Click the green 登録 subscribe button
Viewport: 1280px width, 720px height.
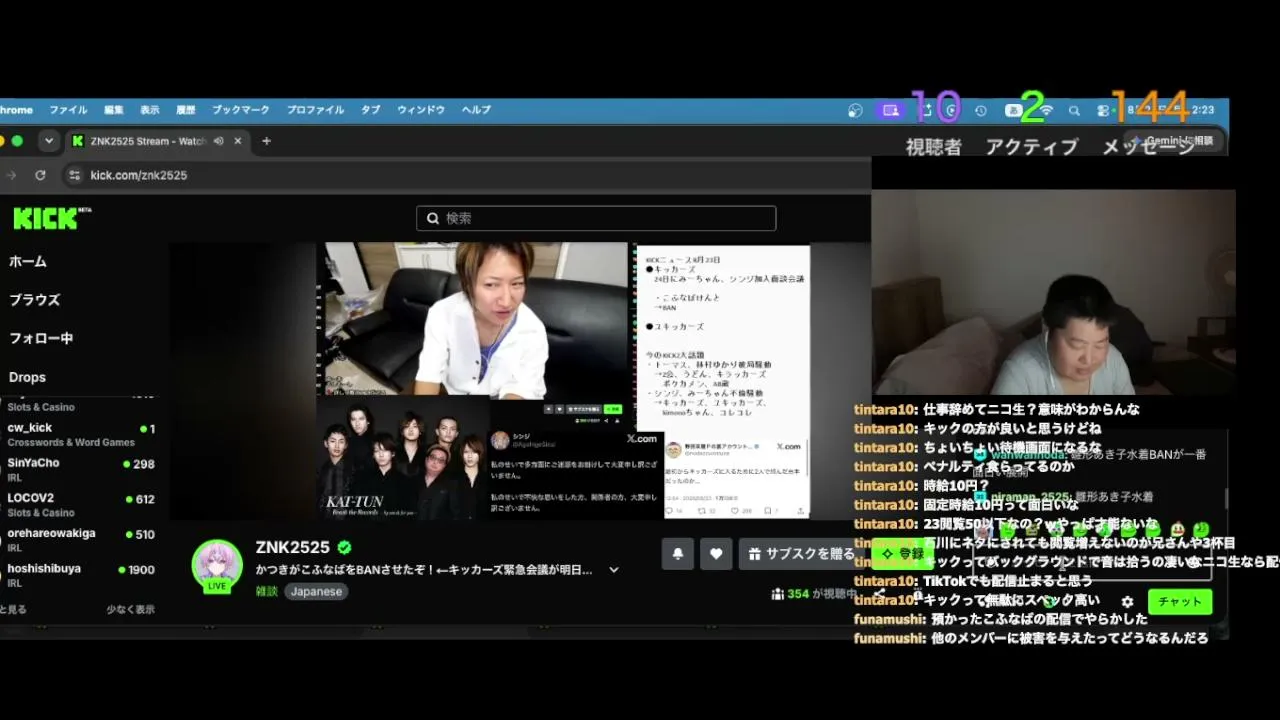pos(902,553)
